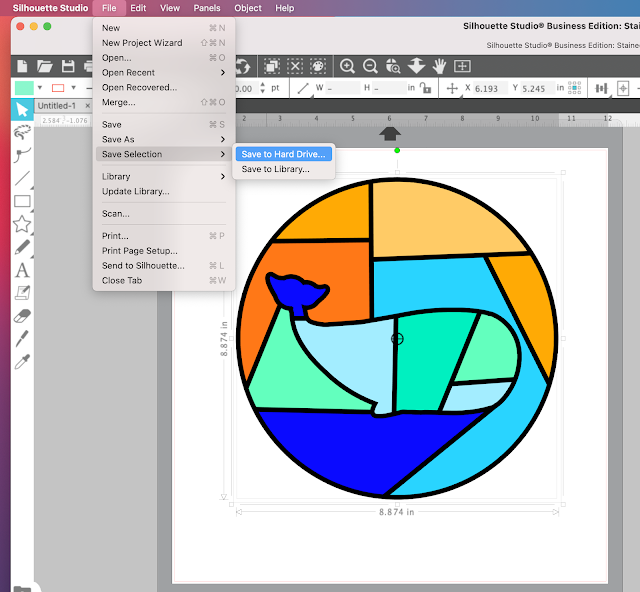
Task: Click the X position input field
Action: (x=491, y=88)
